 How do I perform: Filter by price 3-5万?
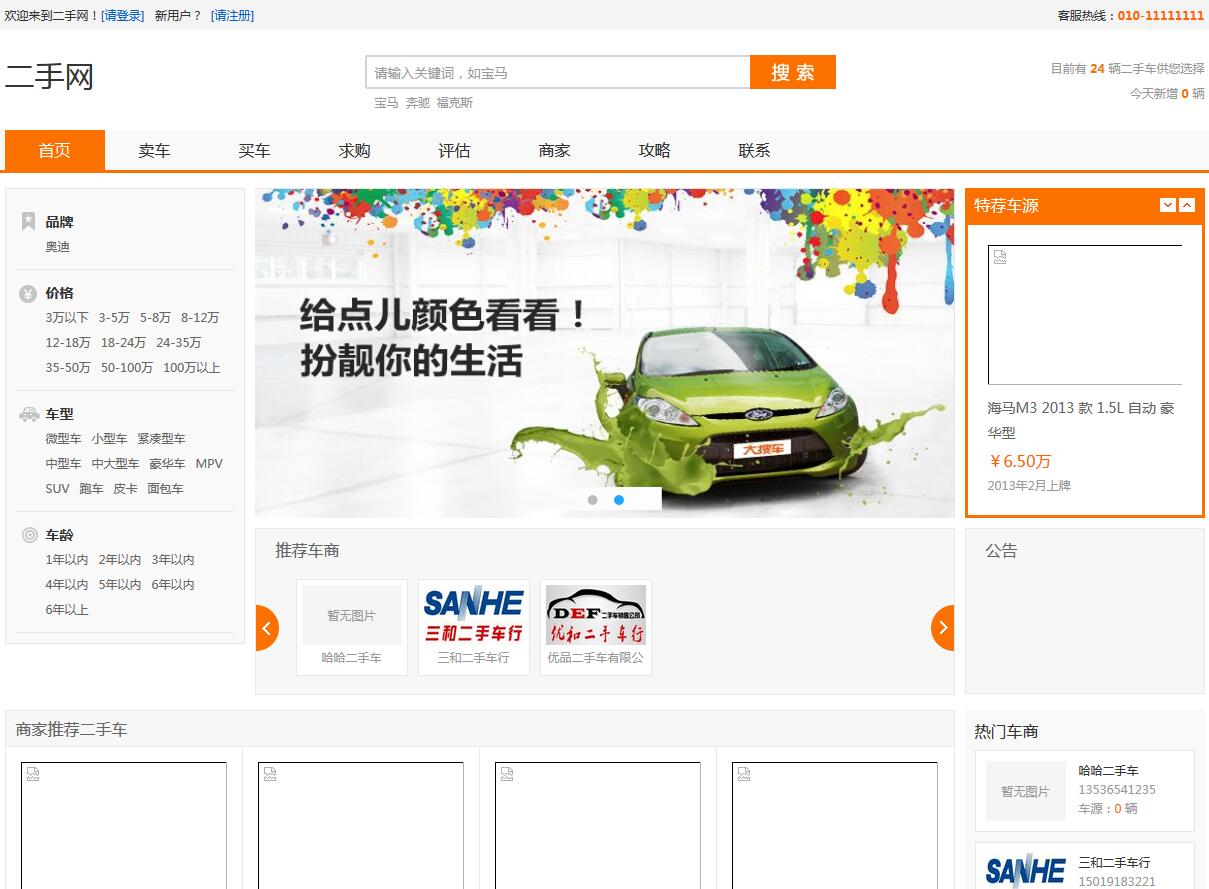114,318
